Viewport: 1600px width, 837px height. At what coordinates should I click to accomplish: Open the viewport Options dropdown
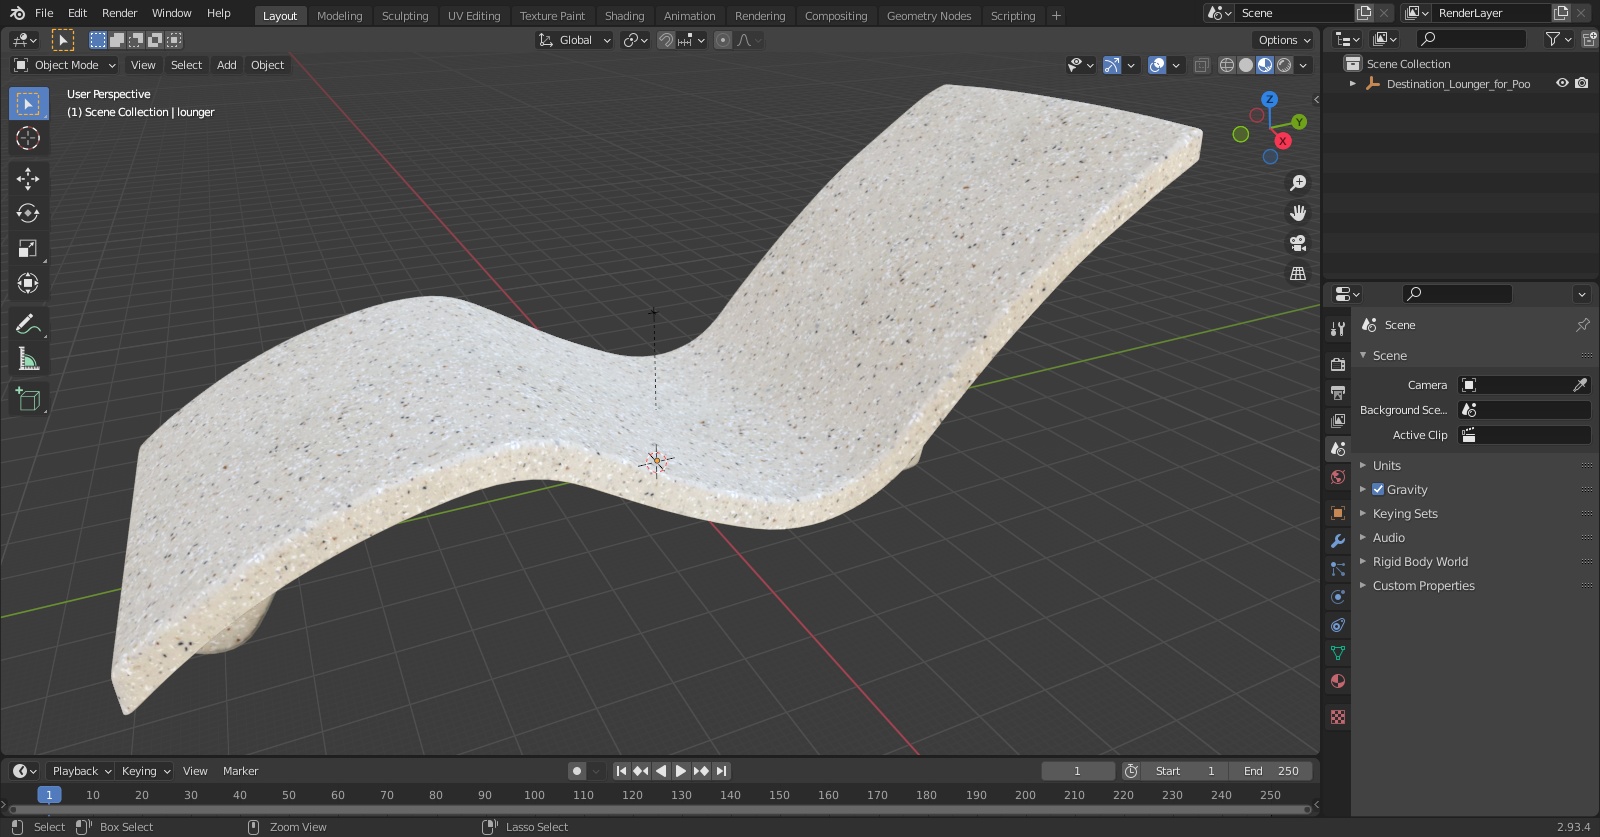pyautogui.click(x=1283, y=40)
